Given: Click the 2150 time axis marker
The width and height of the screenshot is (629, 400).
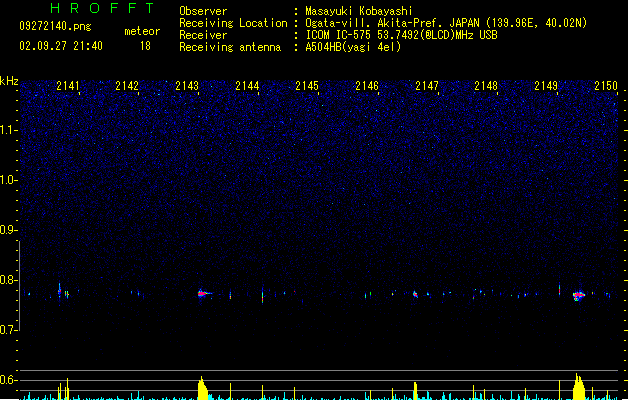Looking at the screenshot, I should pyautogui.click(x=606, y=86).
